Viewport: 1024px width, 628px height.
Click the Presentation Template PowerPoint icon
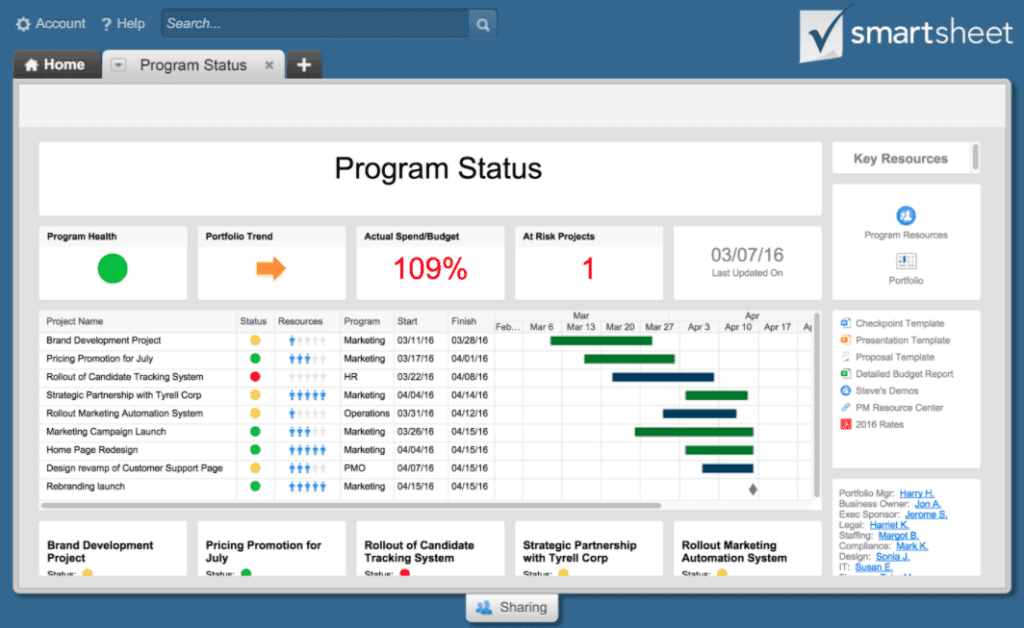pos(845,341)
